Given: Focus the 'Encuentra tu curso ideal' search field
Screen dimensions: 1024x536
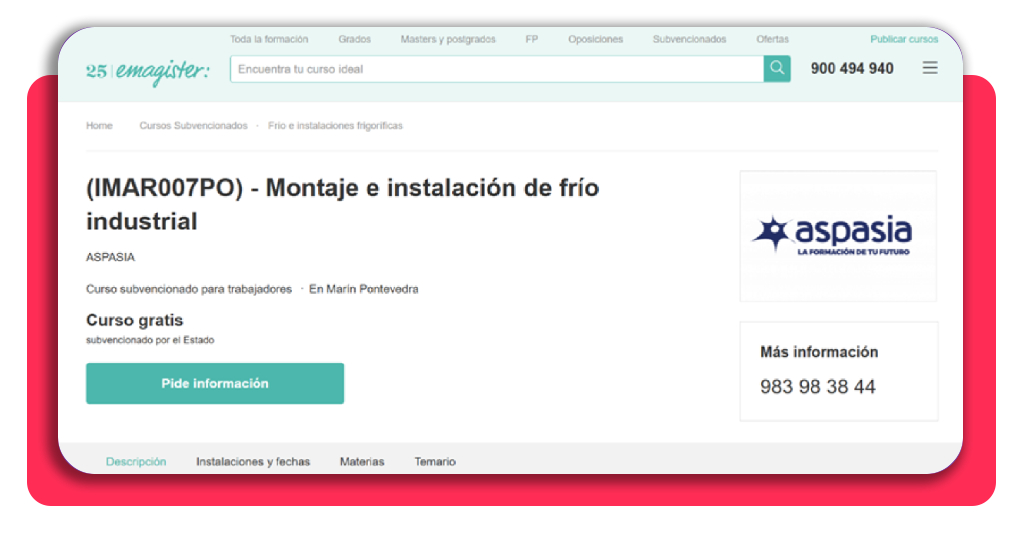Looking at the screenshot, I should [x=497, y=69].
